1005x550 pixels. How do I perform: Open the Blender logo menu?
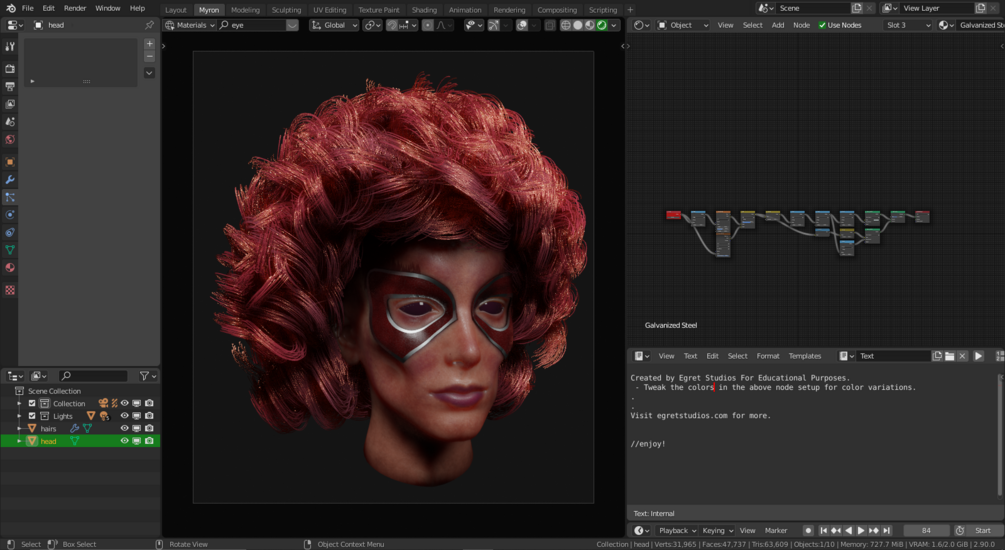(10, 8)
